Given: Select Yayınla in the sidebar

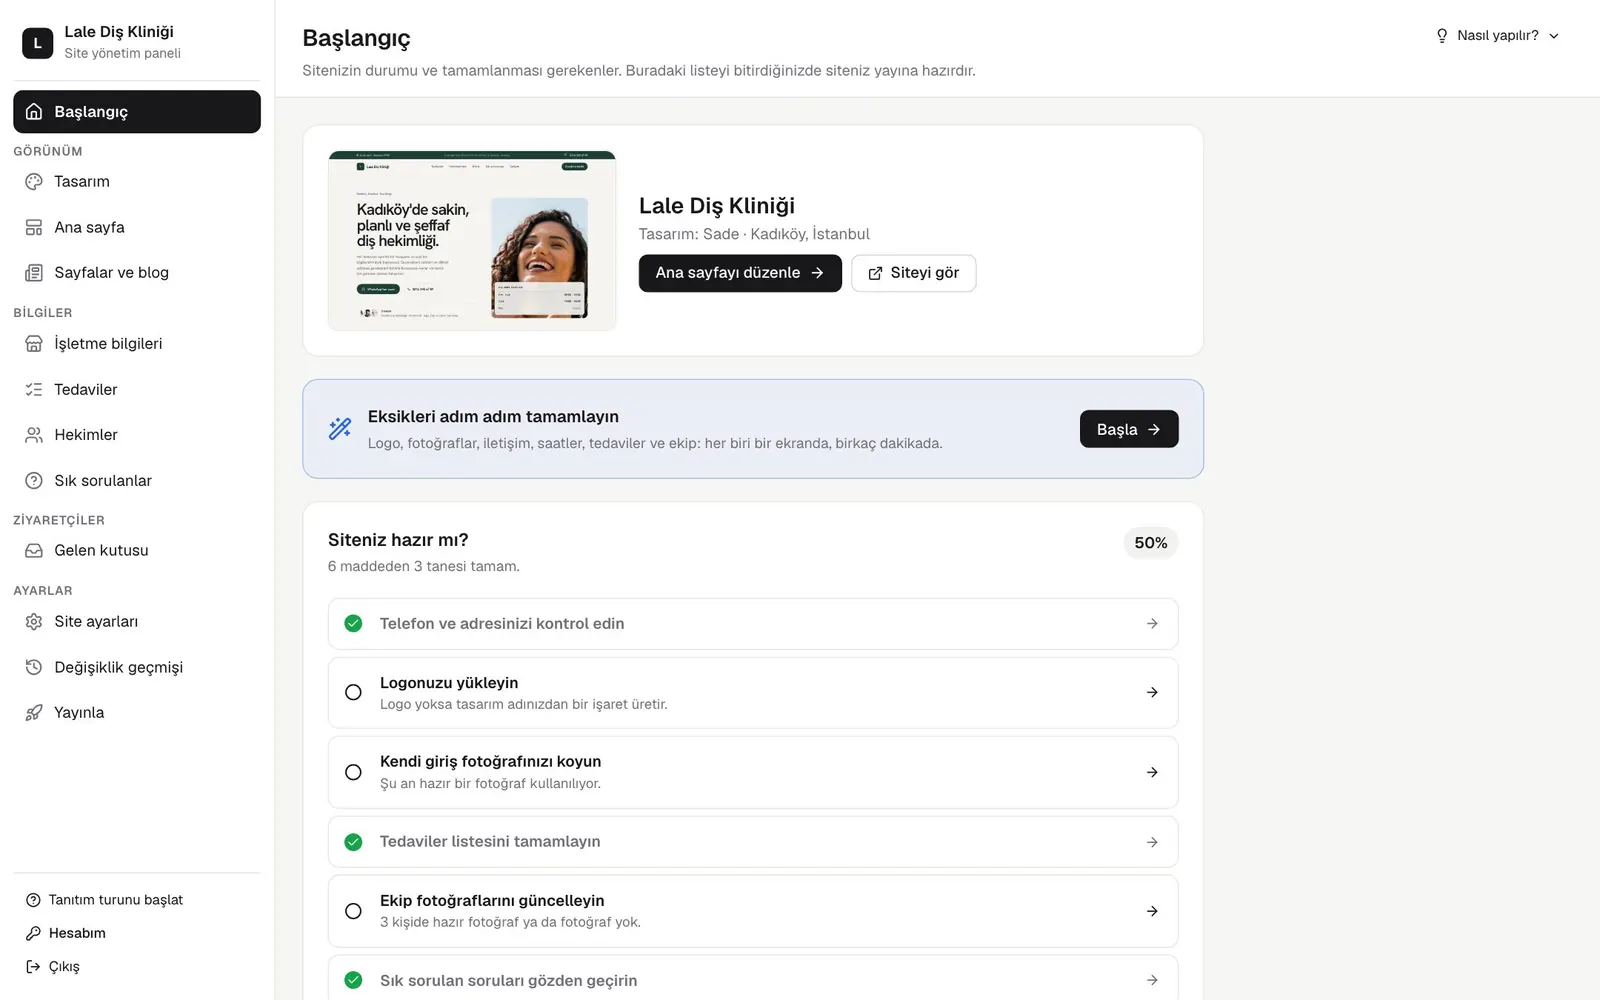Looking at the screenshot, I should pyautogui.click(x=137, y=713).
